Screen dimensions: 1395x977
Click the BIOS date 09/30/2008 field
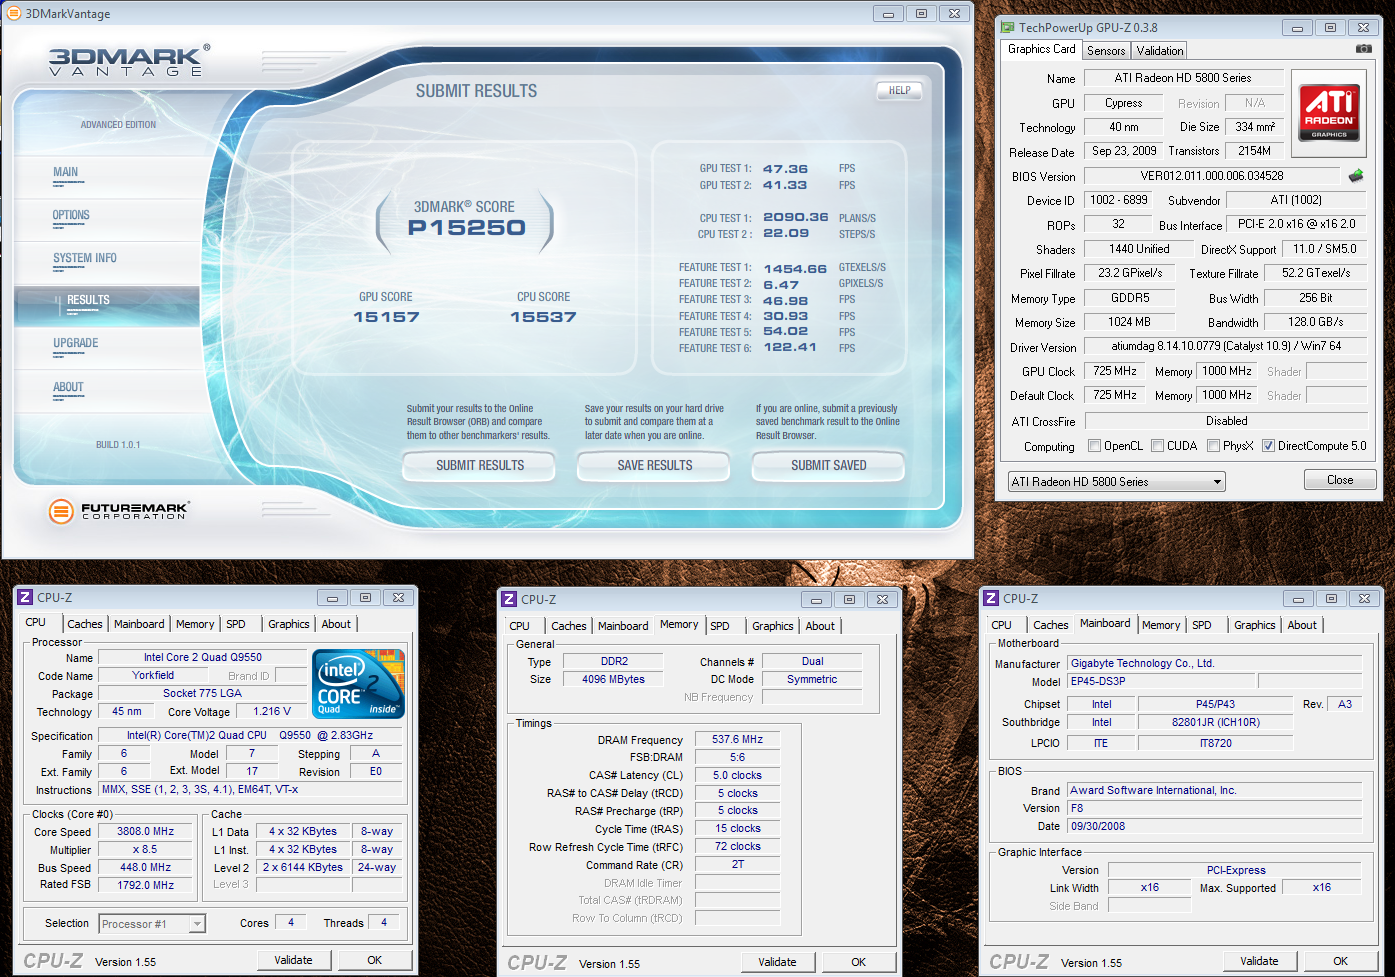point(1214,826)
